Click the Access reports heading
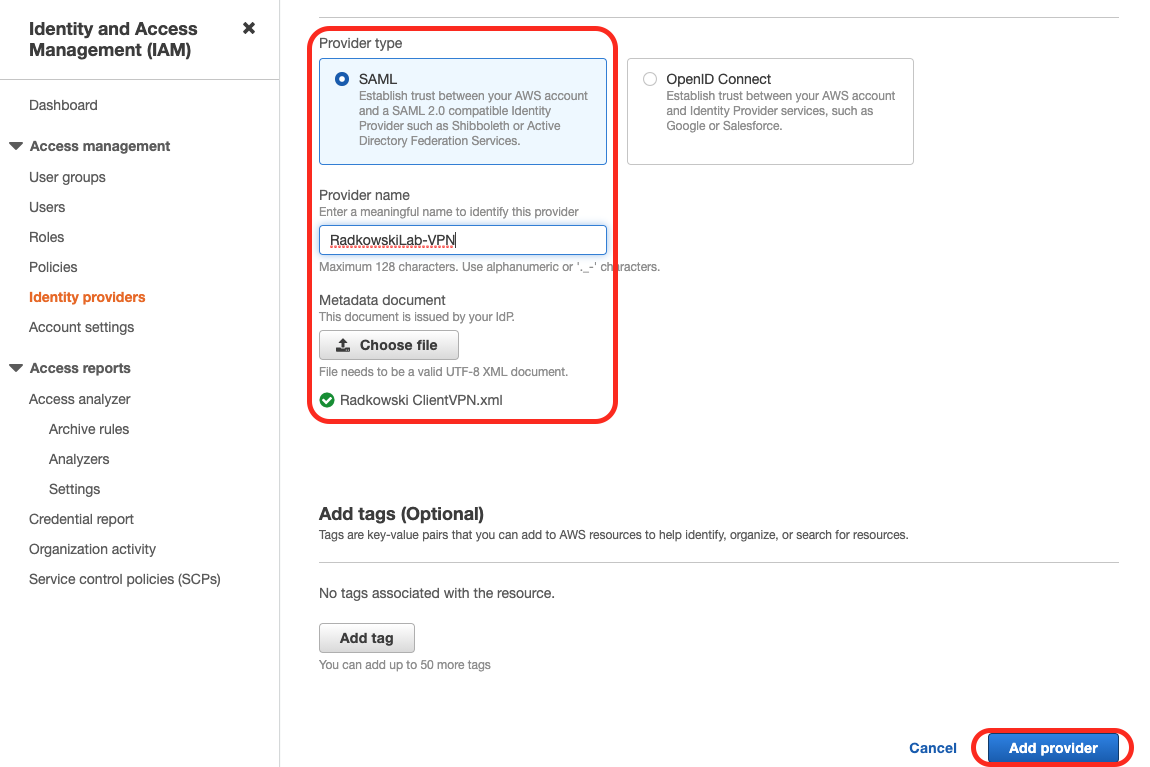Image resolution: width=1150 pixels, height=767 pixels. pyautogui.click(x=80, y=368)
